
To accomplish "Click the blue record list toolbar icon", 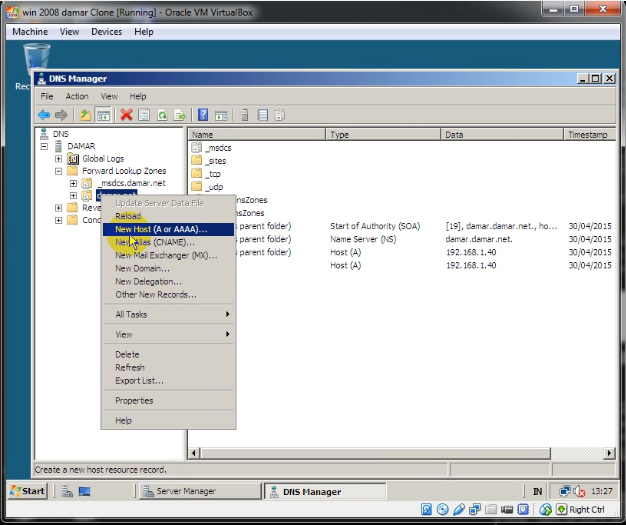I will (x=262, y=115).
